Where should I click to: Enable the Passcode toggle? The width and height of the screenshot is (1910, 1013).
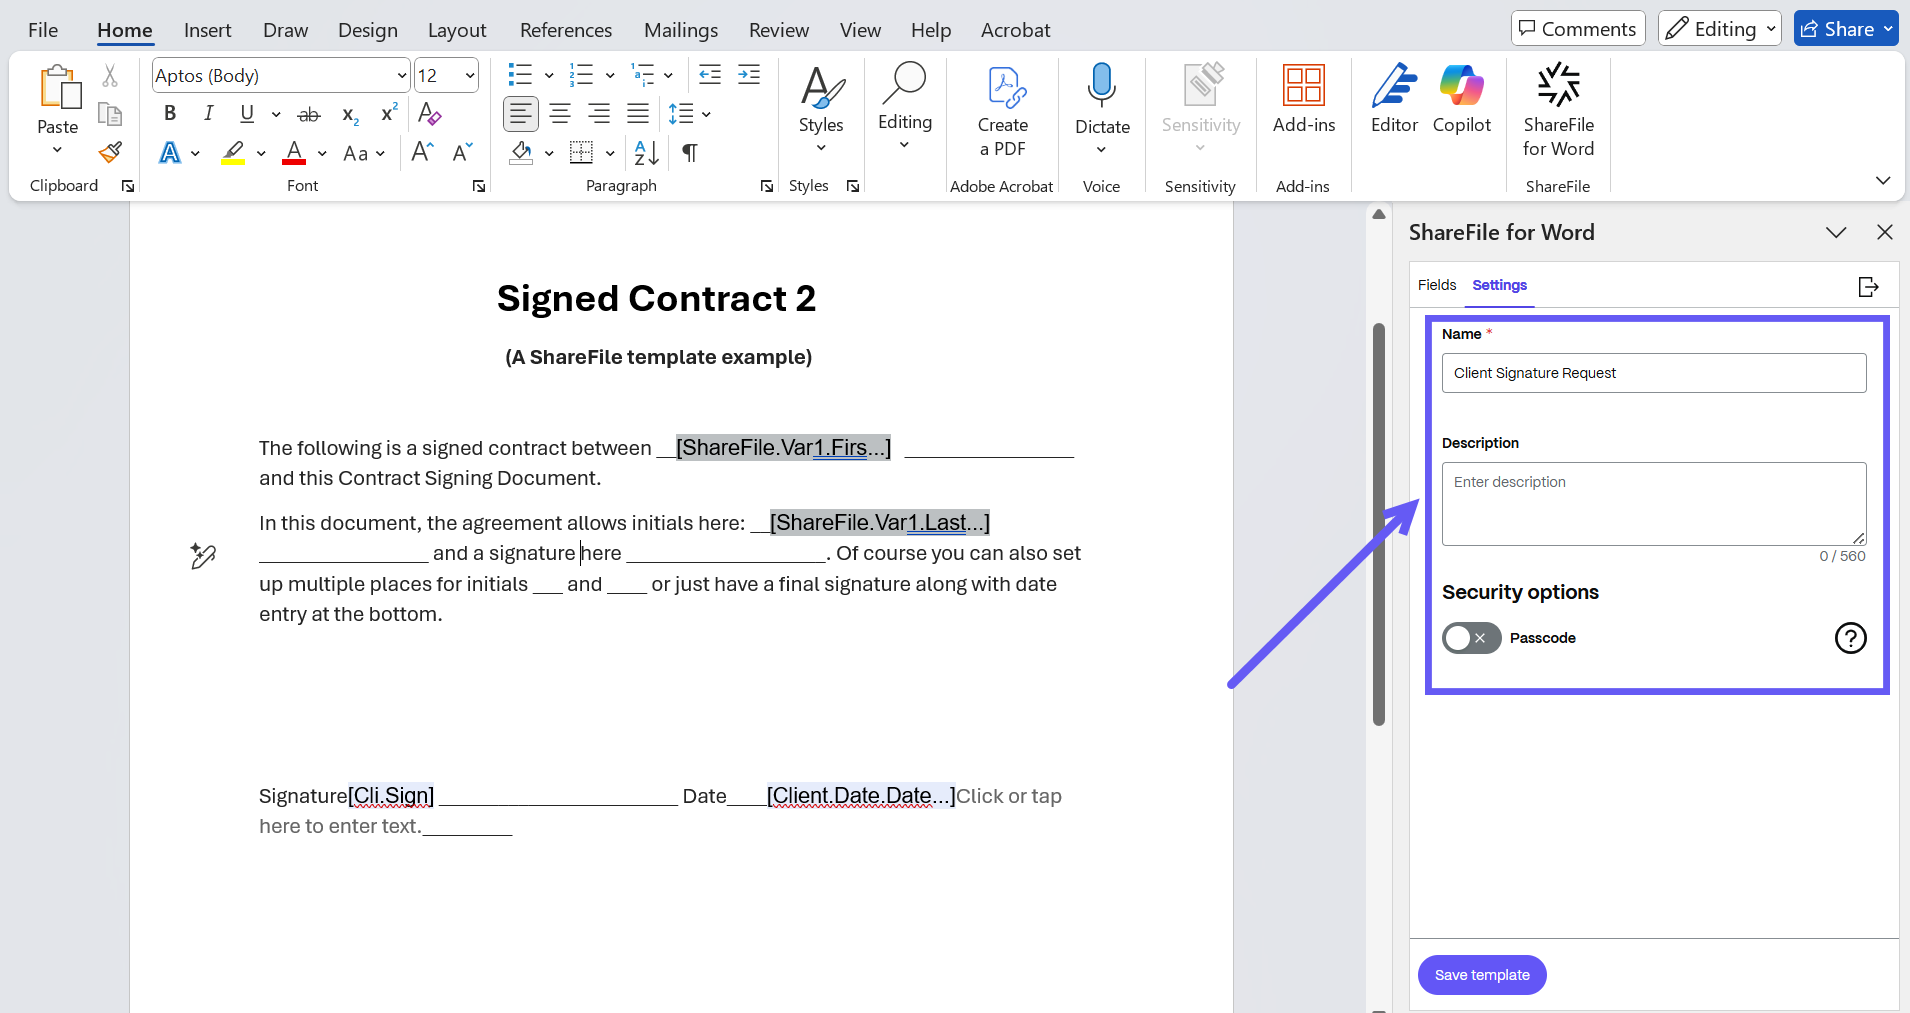click(x=1471, y=638)
